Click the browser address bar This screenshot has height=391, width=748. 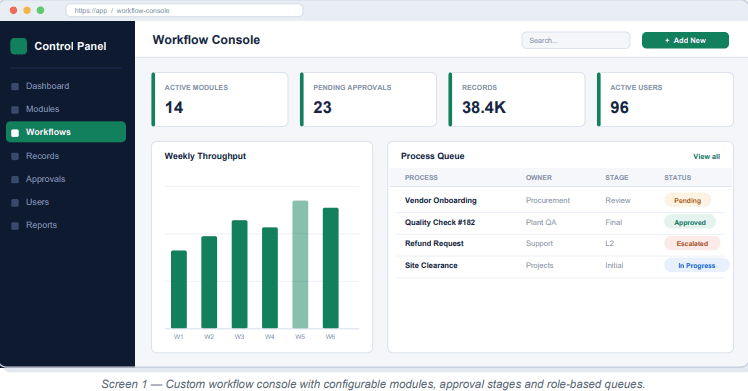click(x=184, y=10)
